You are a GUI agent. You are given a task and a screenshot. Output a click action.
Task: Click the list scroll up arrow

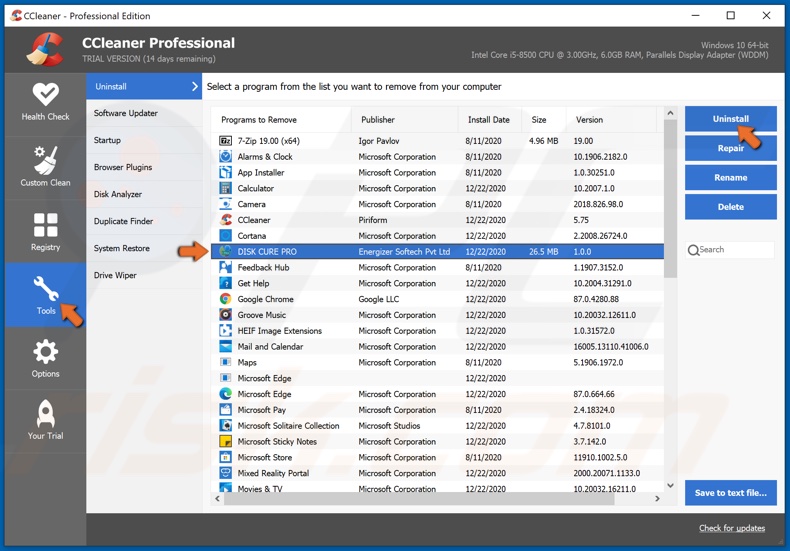(670, 113)
